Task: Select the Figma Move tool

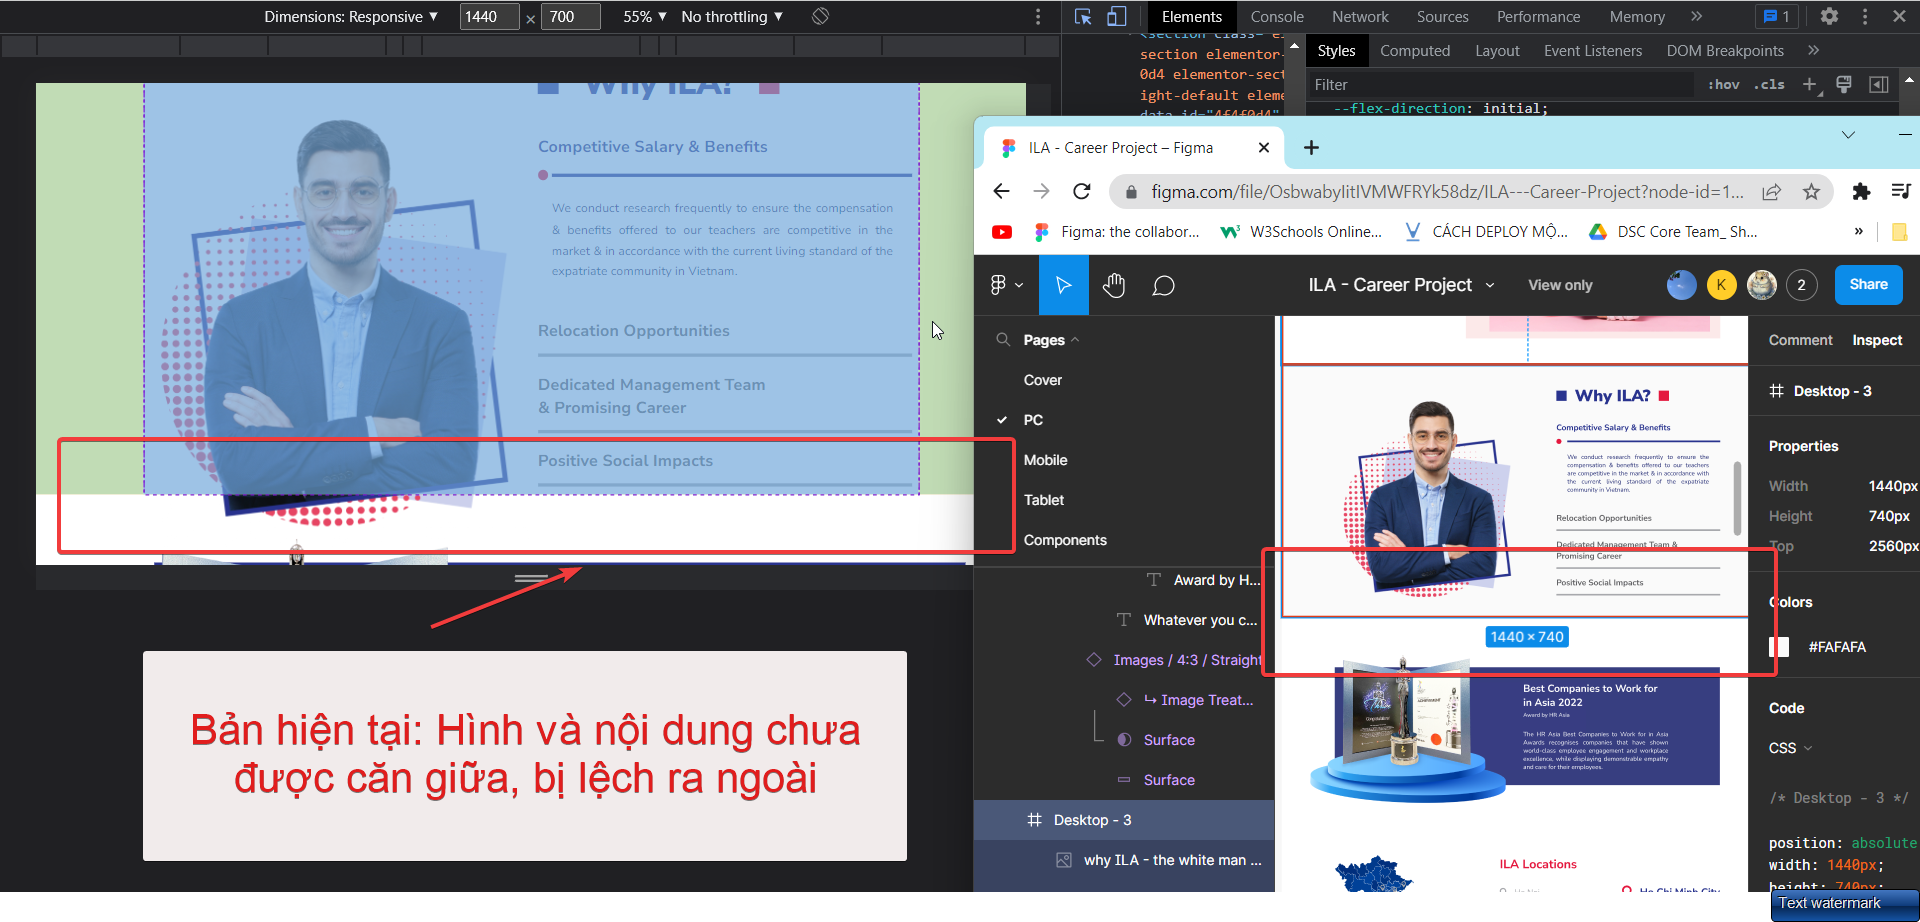Action: coord(1063,285)
